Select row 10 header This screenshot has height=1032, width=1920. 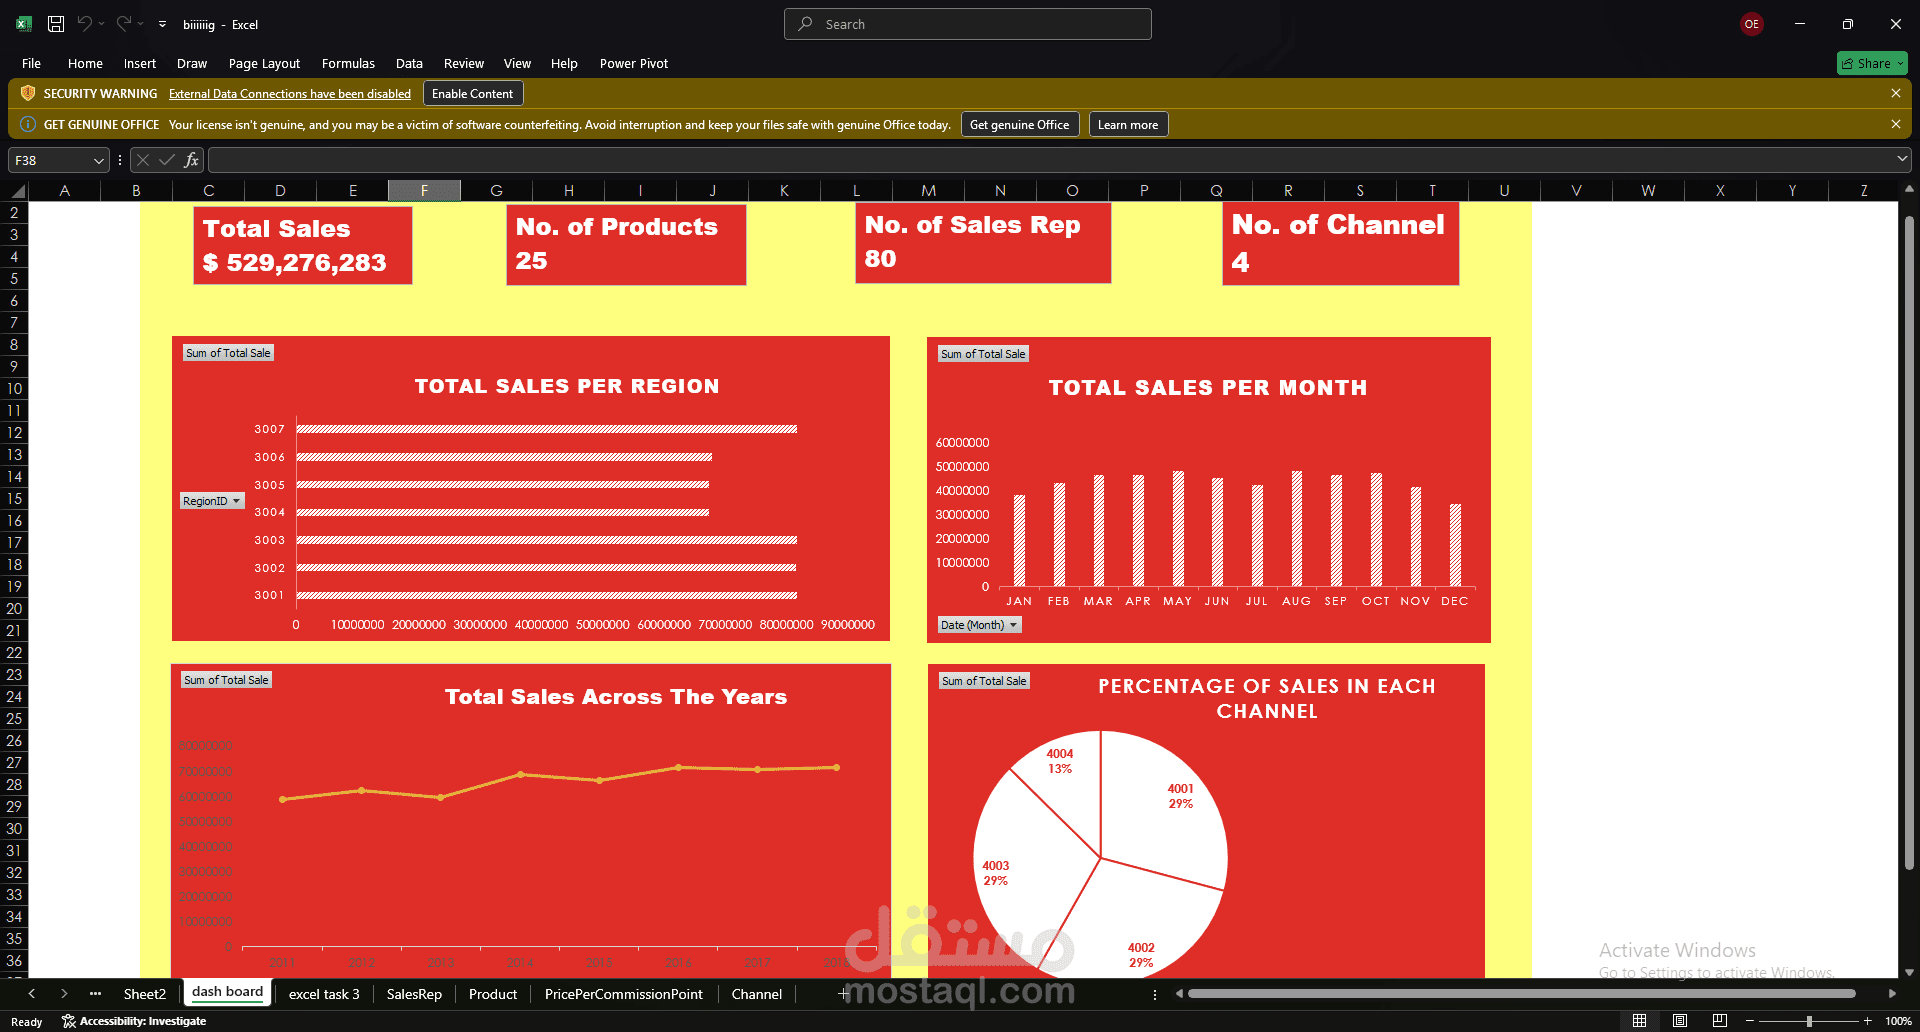(14, 389)
